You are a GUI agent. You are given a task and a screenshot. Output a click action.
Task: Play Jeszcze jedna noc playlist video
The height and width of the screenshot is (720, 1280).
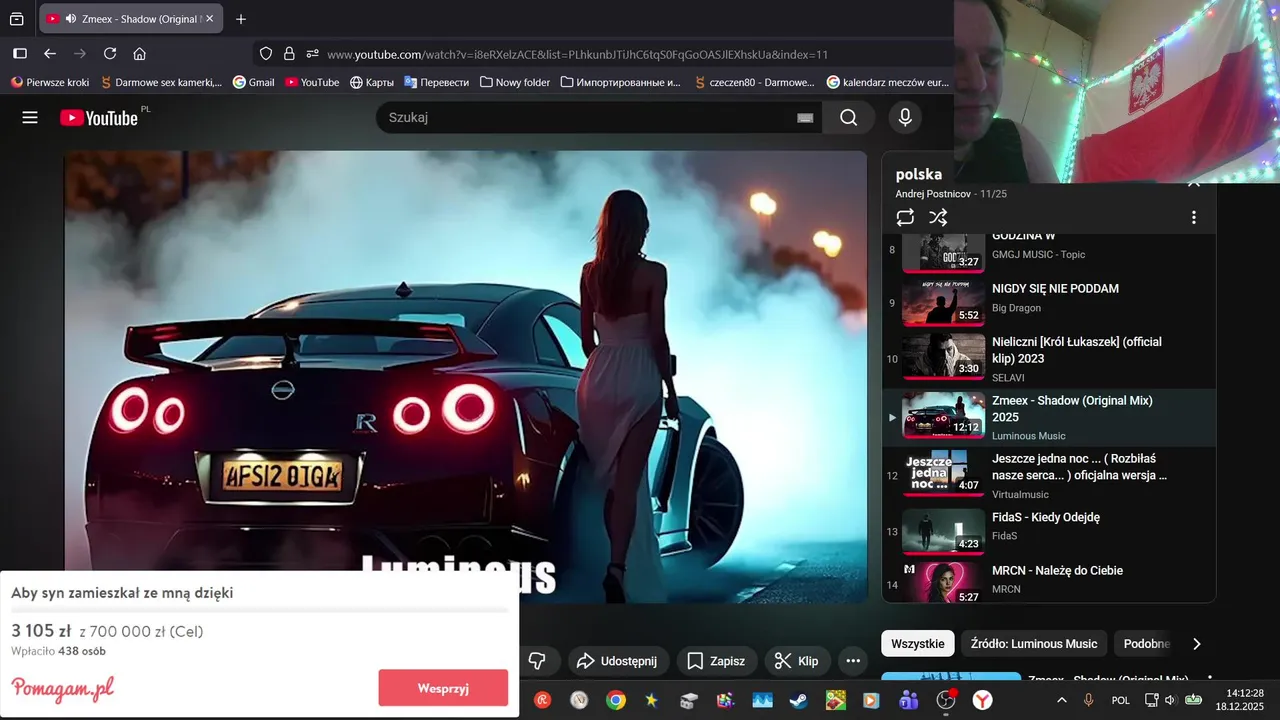(x=1049, y=474)
